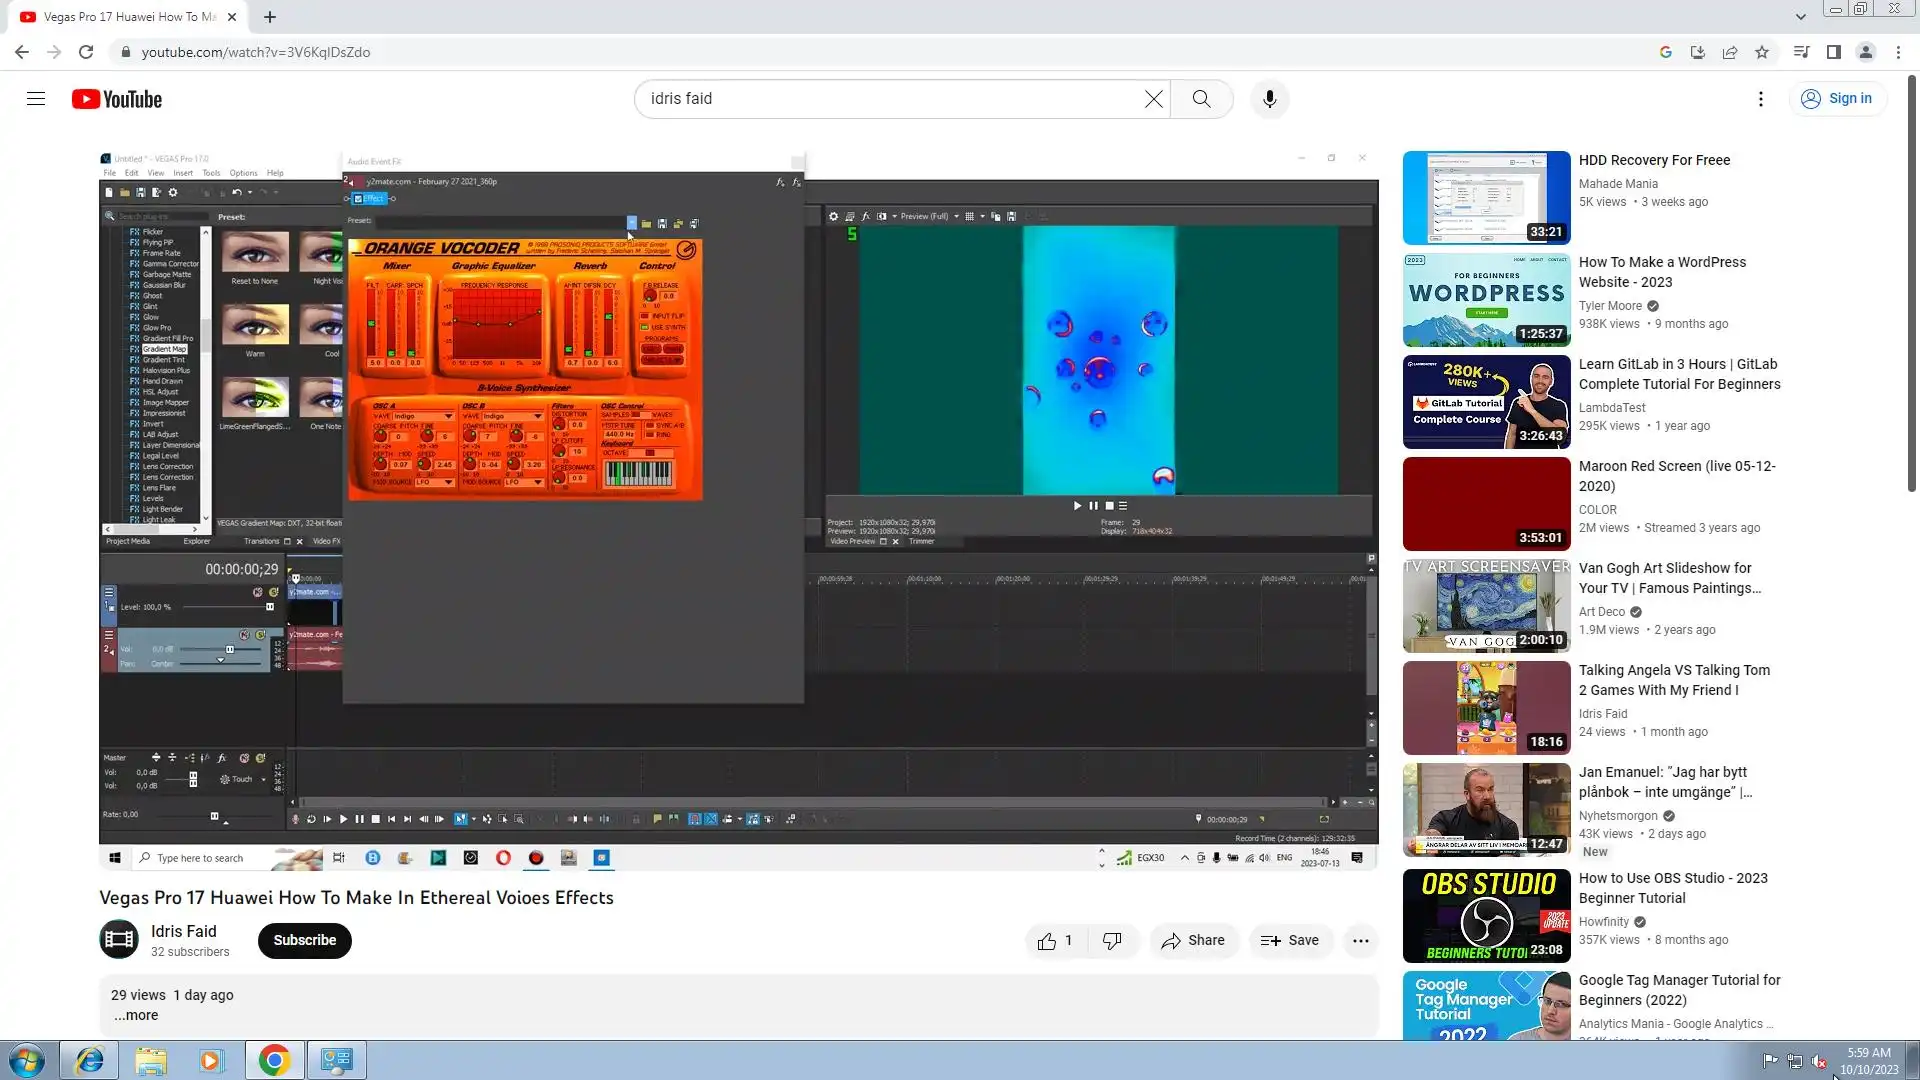Bookmark this page with the star icon

(1761, 52)
